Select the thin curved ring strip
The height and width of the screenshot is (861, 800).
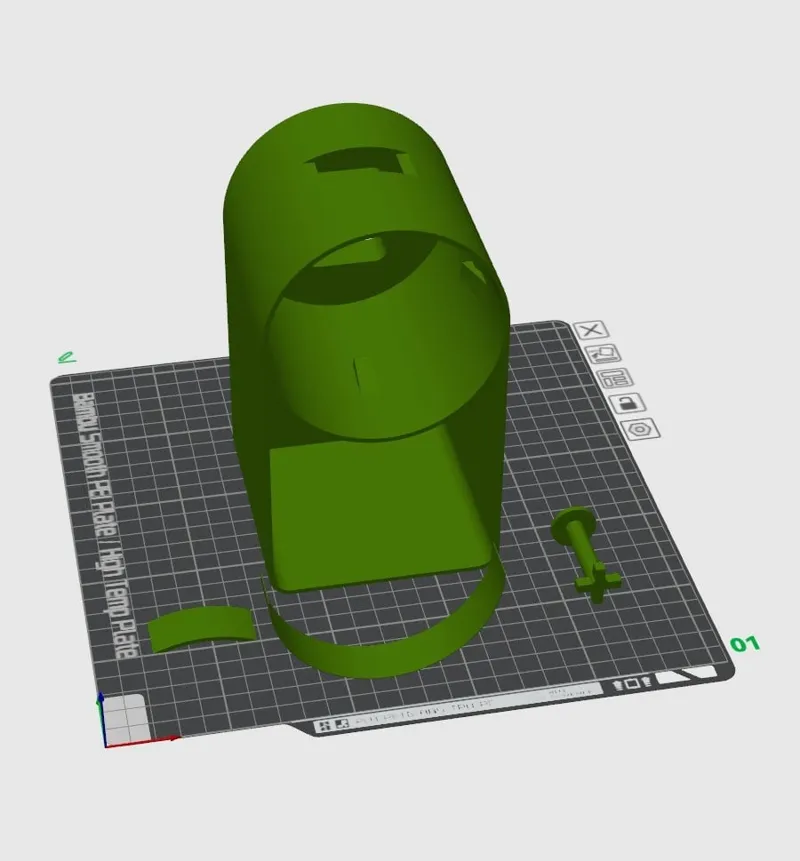pyautogui.click(x=379, y=631)
